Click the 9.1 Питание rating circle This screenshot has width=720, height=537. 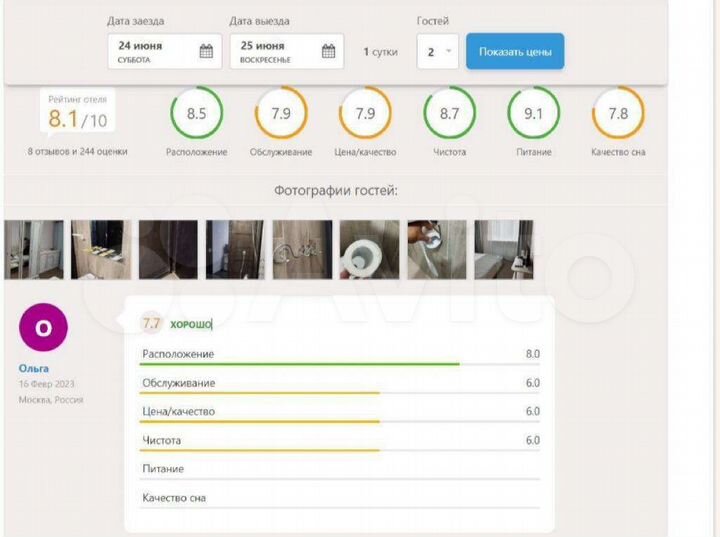pos(533,114)
